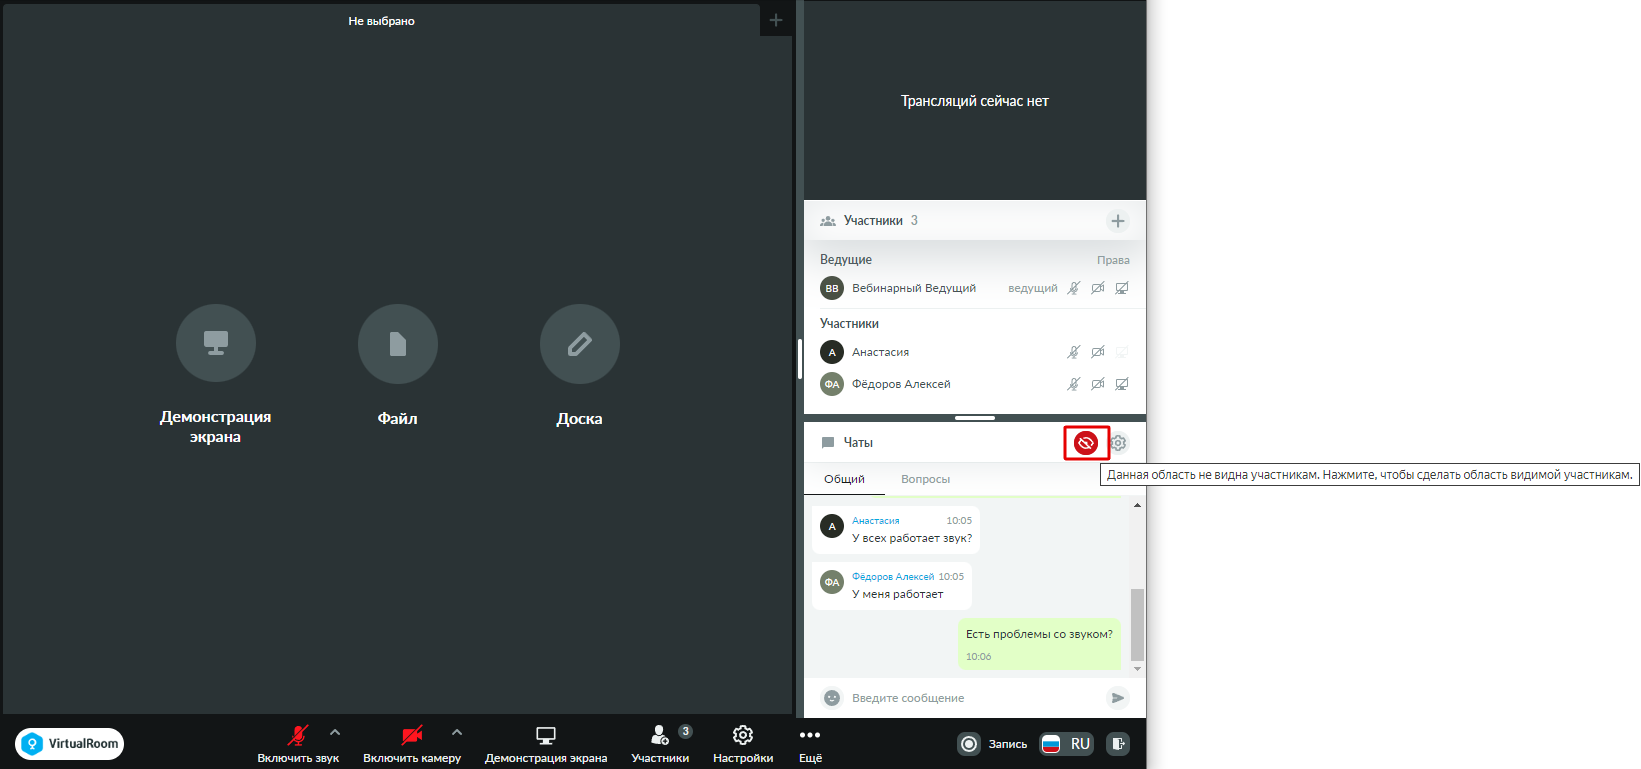Toggle camera right for Анастасия
Viewport: 1641px width, 769px height.
(1098, 352)
